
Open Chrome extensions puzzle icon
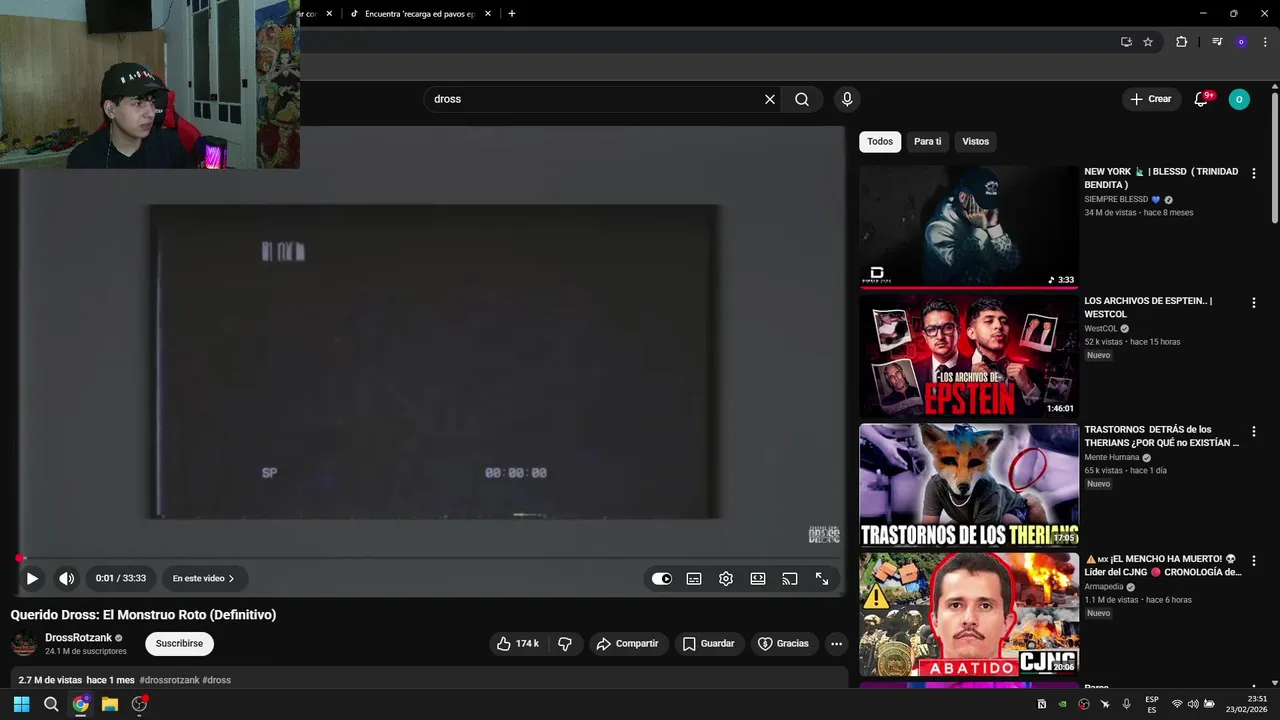[x=1181, y=42]
